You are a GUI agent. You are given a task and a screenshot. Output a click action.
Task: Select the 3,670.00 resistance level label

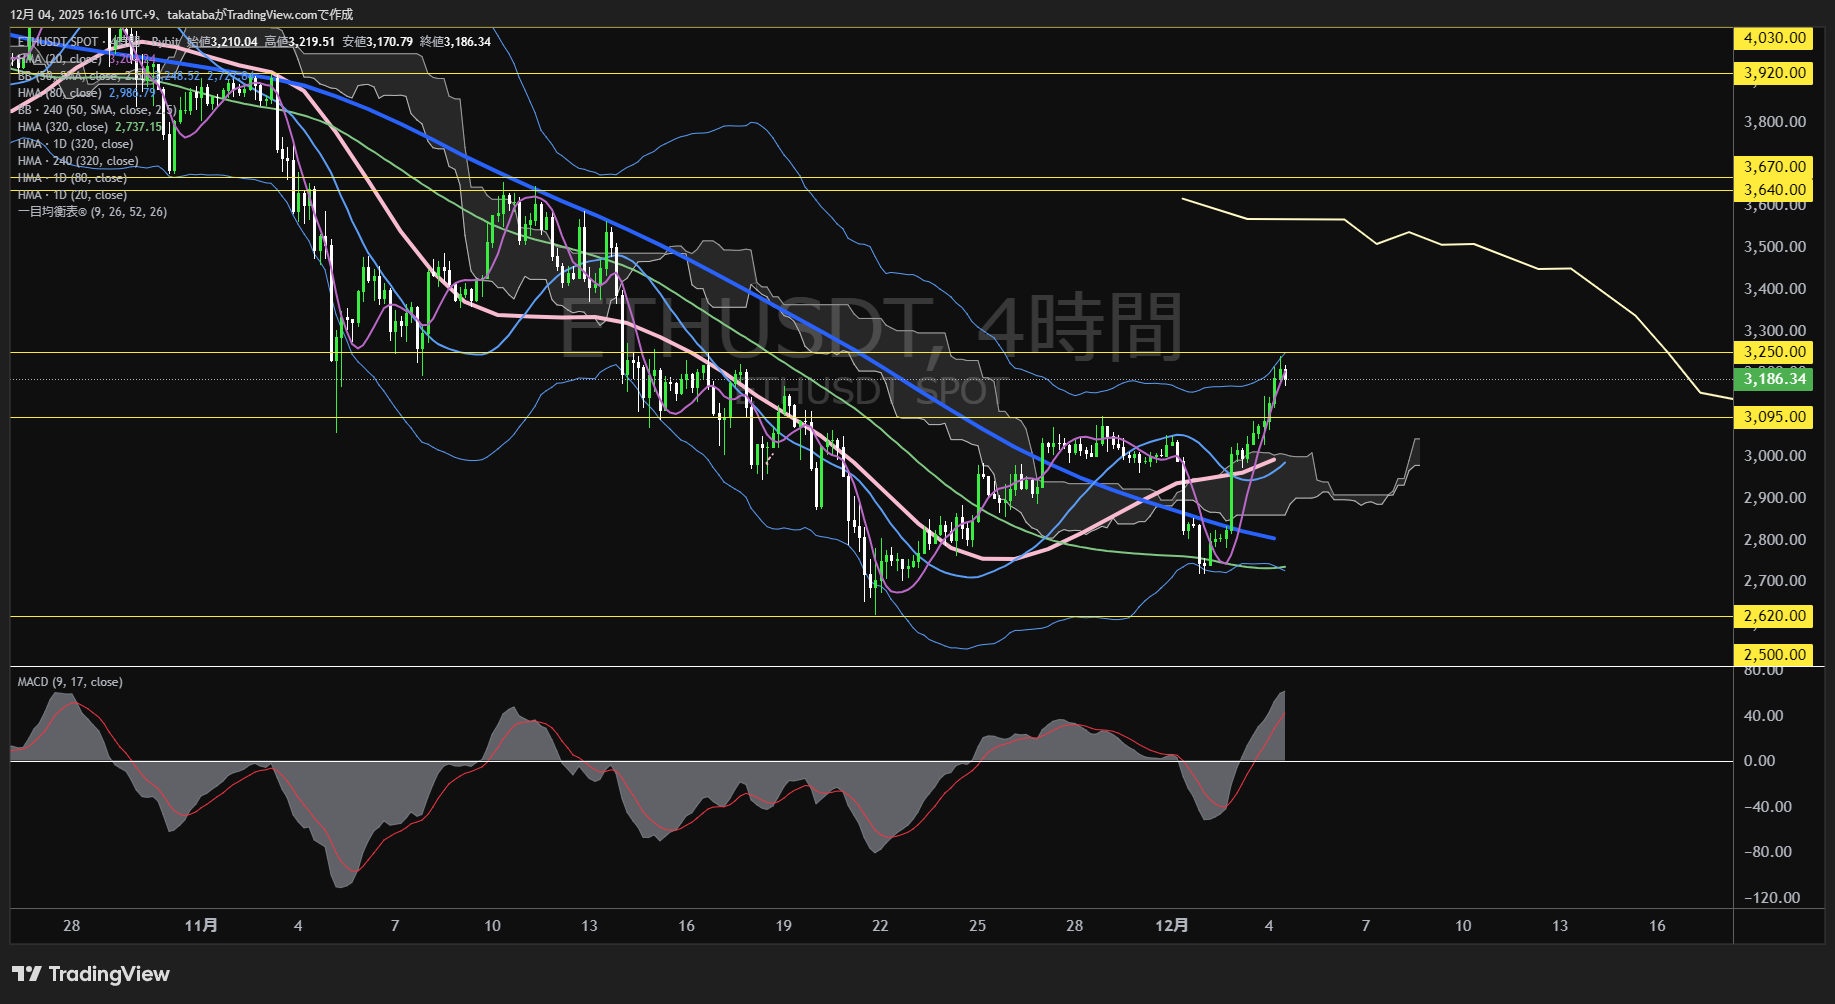point(1774,167)
